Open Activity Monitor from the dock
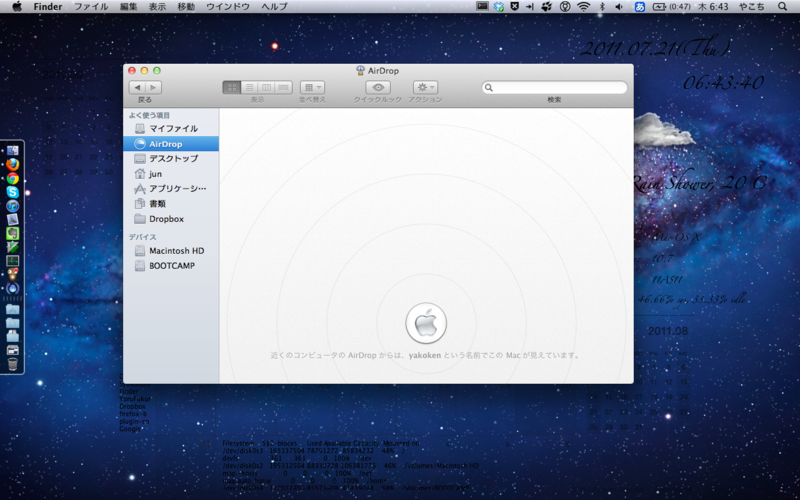Image resolution: width=800 pixels, height=500 pixels. click(13, 261)
